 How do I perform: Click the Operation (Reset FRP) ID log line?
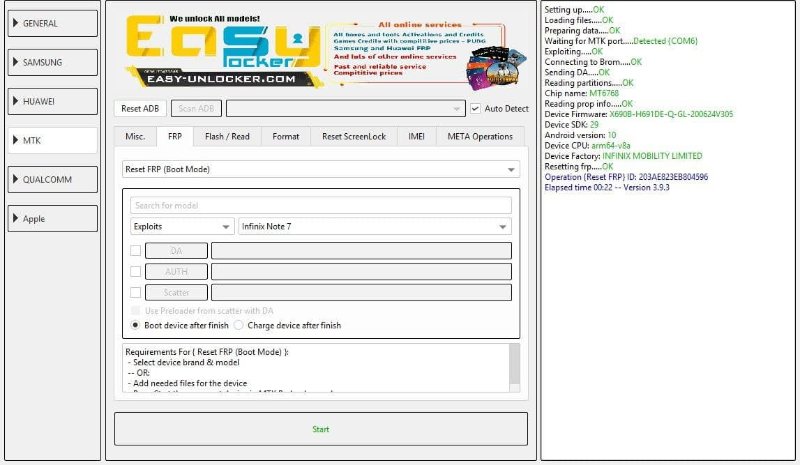click(x=626, y=177)
